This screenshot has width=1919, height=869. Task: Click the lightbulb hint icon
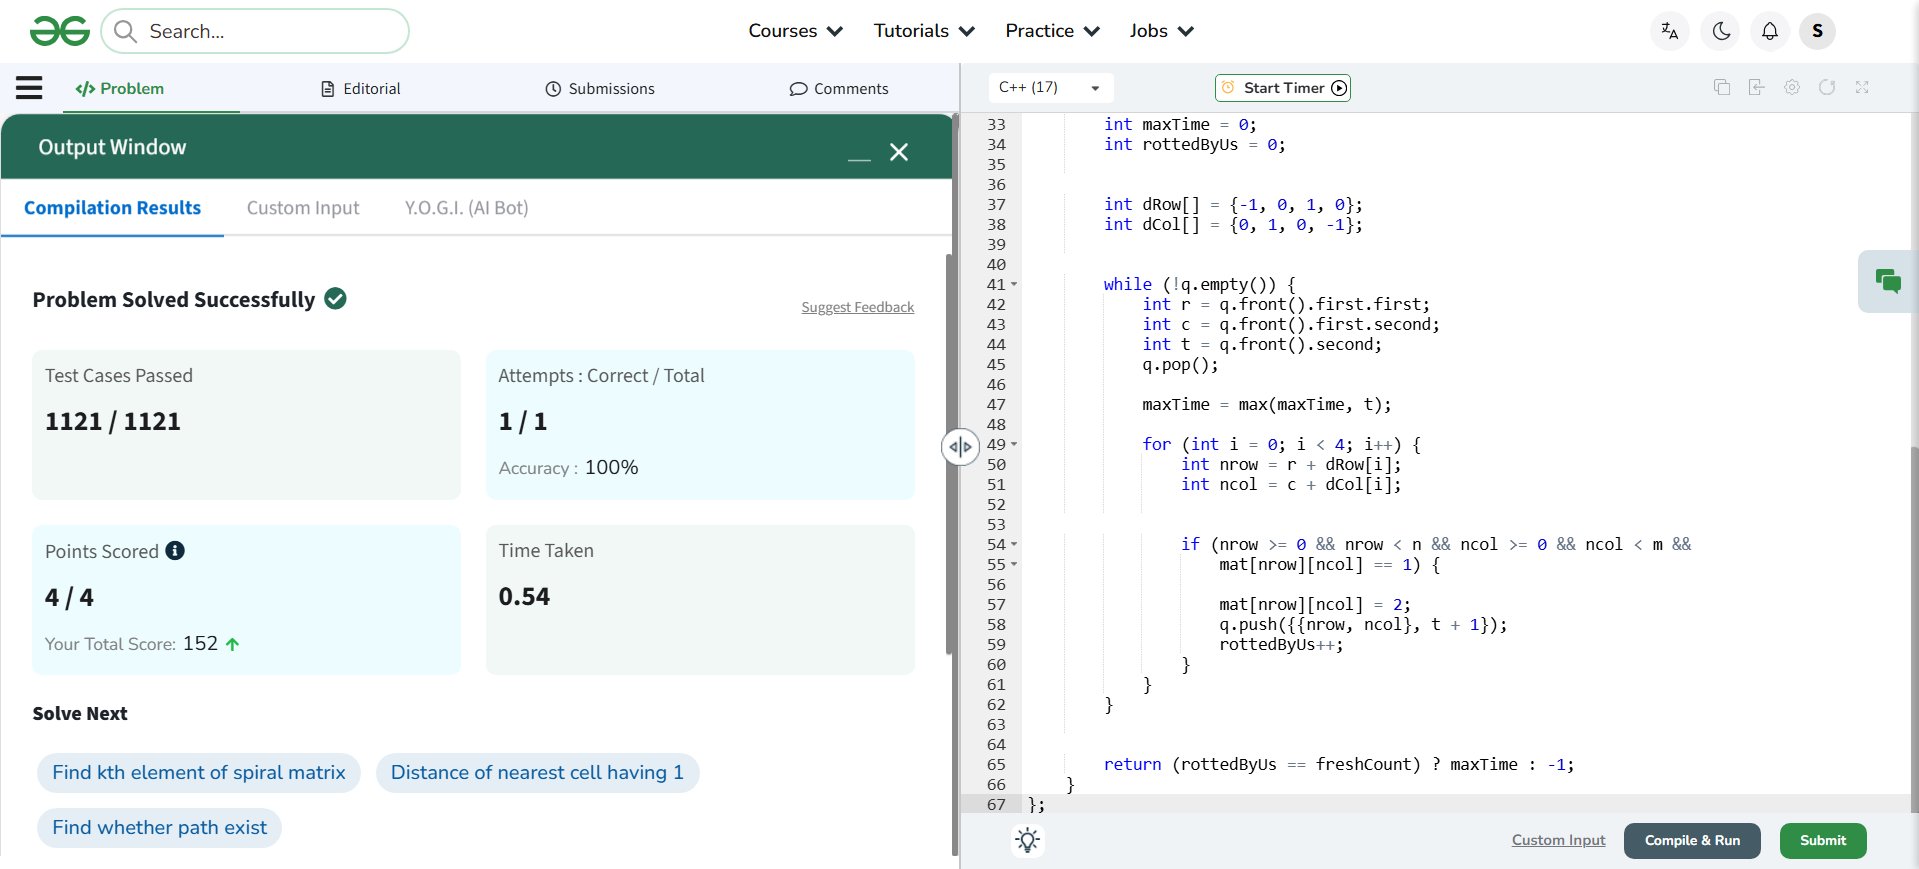tap(1027, 840)
